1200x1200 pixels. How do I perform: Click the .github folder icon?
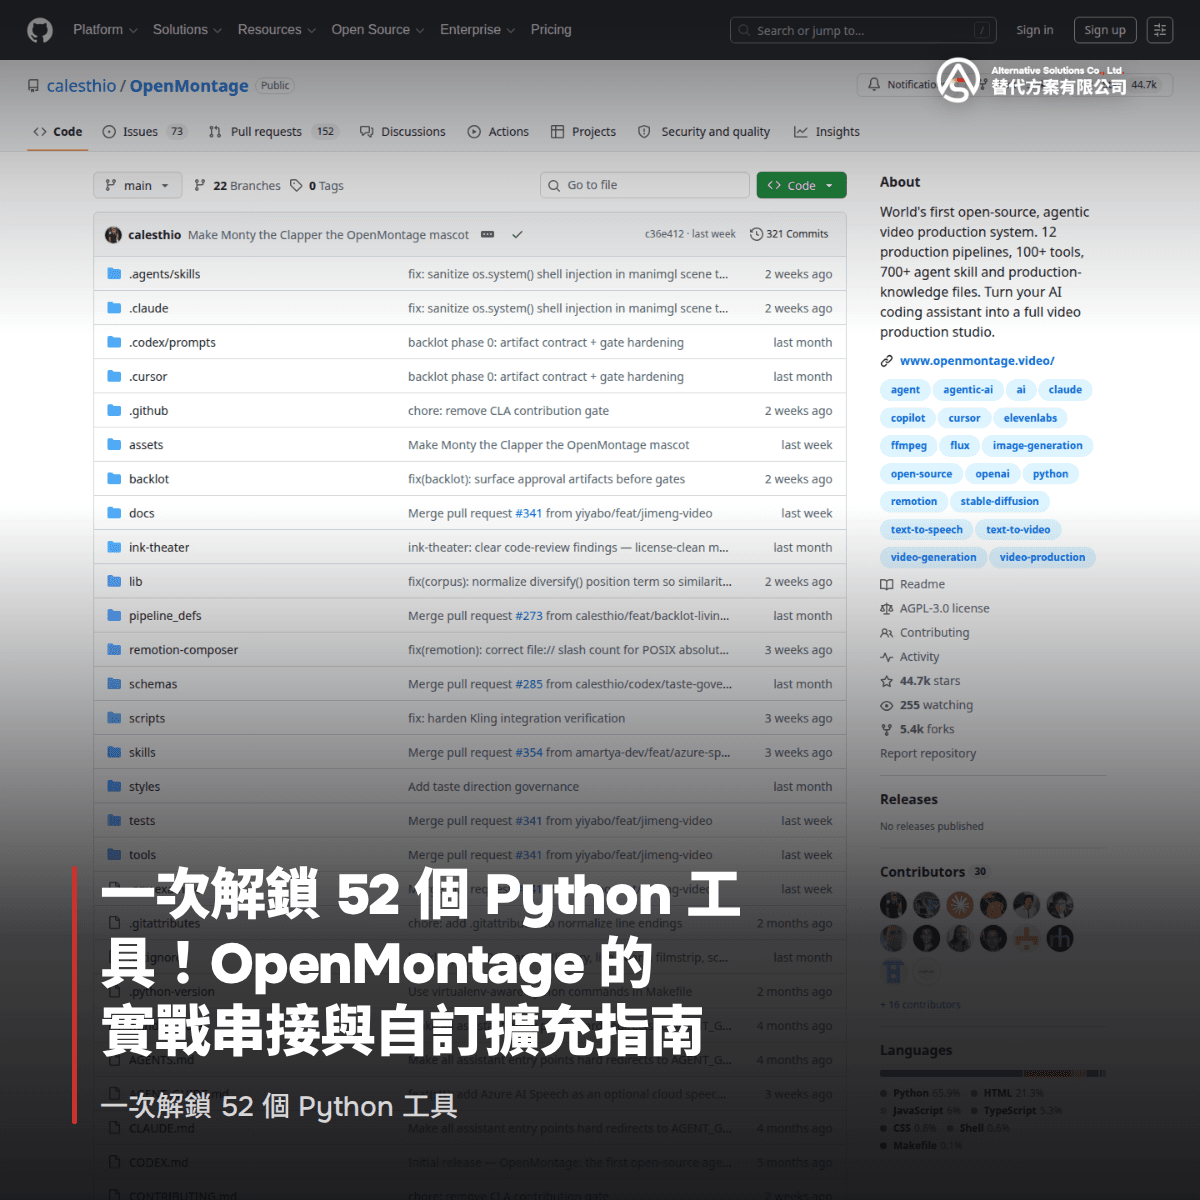[x=114, y=410]
